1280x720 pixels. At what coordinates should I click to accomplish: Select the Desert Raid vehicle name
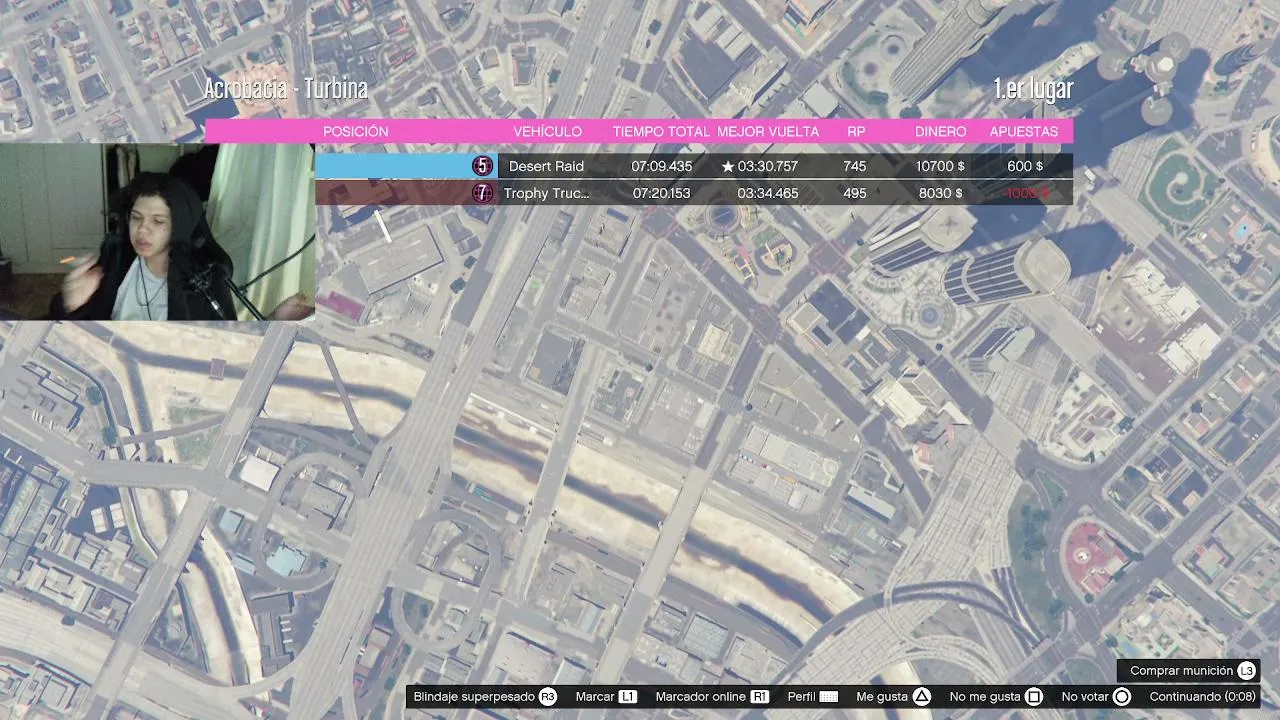coord(546,166)
